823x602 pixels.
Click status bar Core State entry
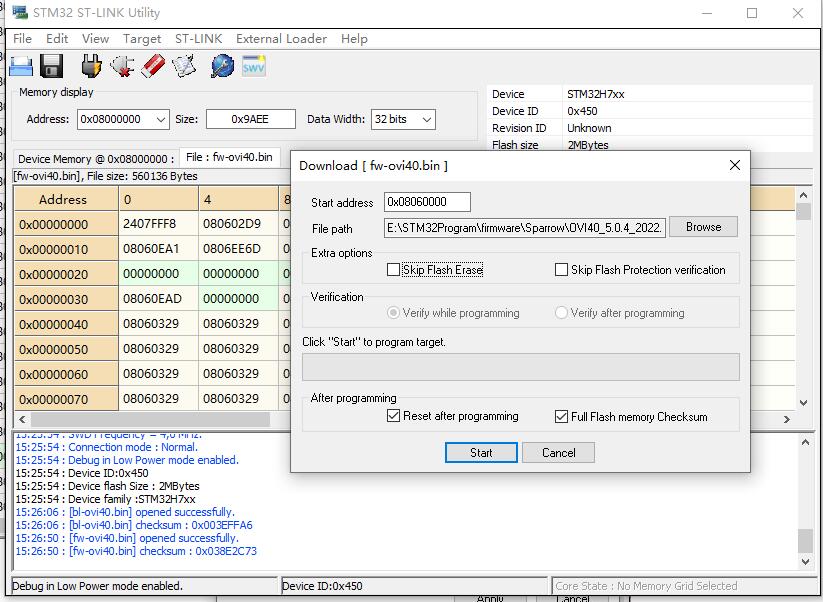[x=683, y=586]
